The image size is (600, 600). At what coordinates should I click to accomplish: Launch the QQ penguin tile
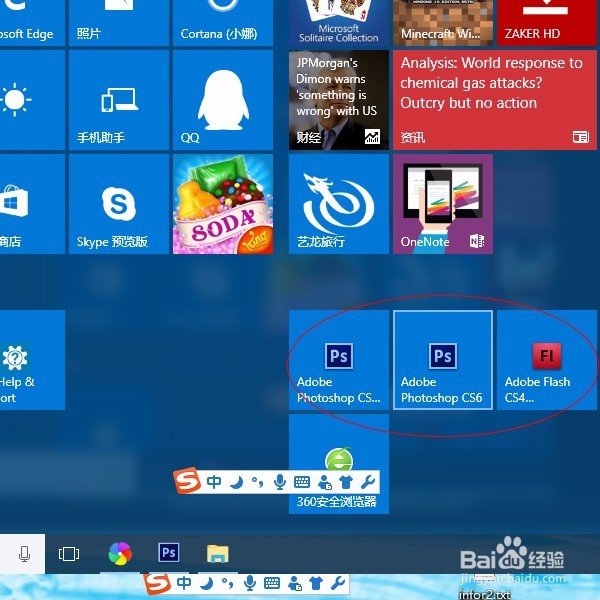point(223,100)
